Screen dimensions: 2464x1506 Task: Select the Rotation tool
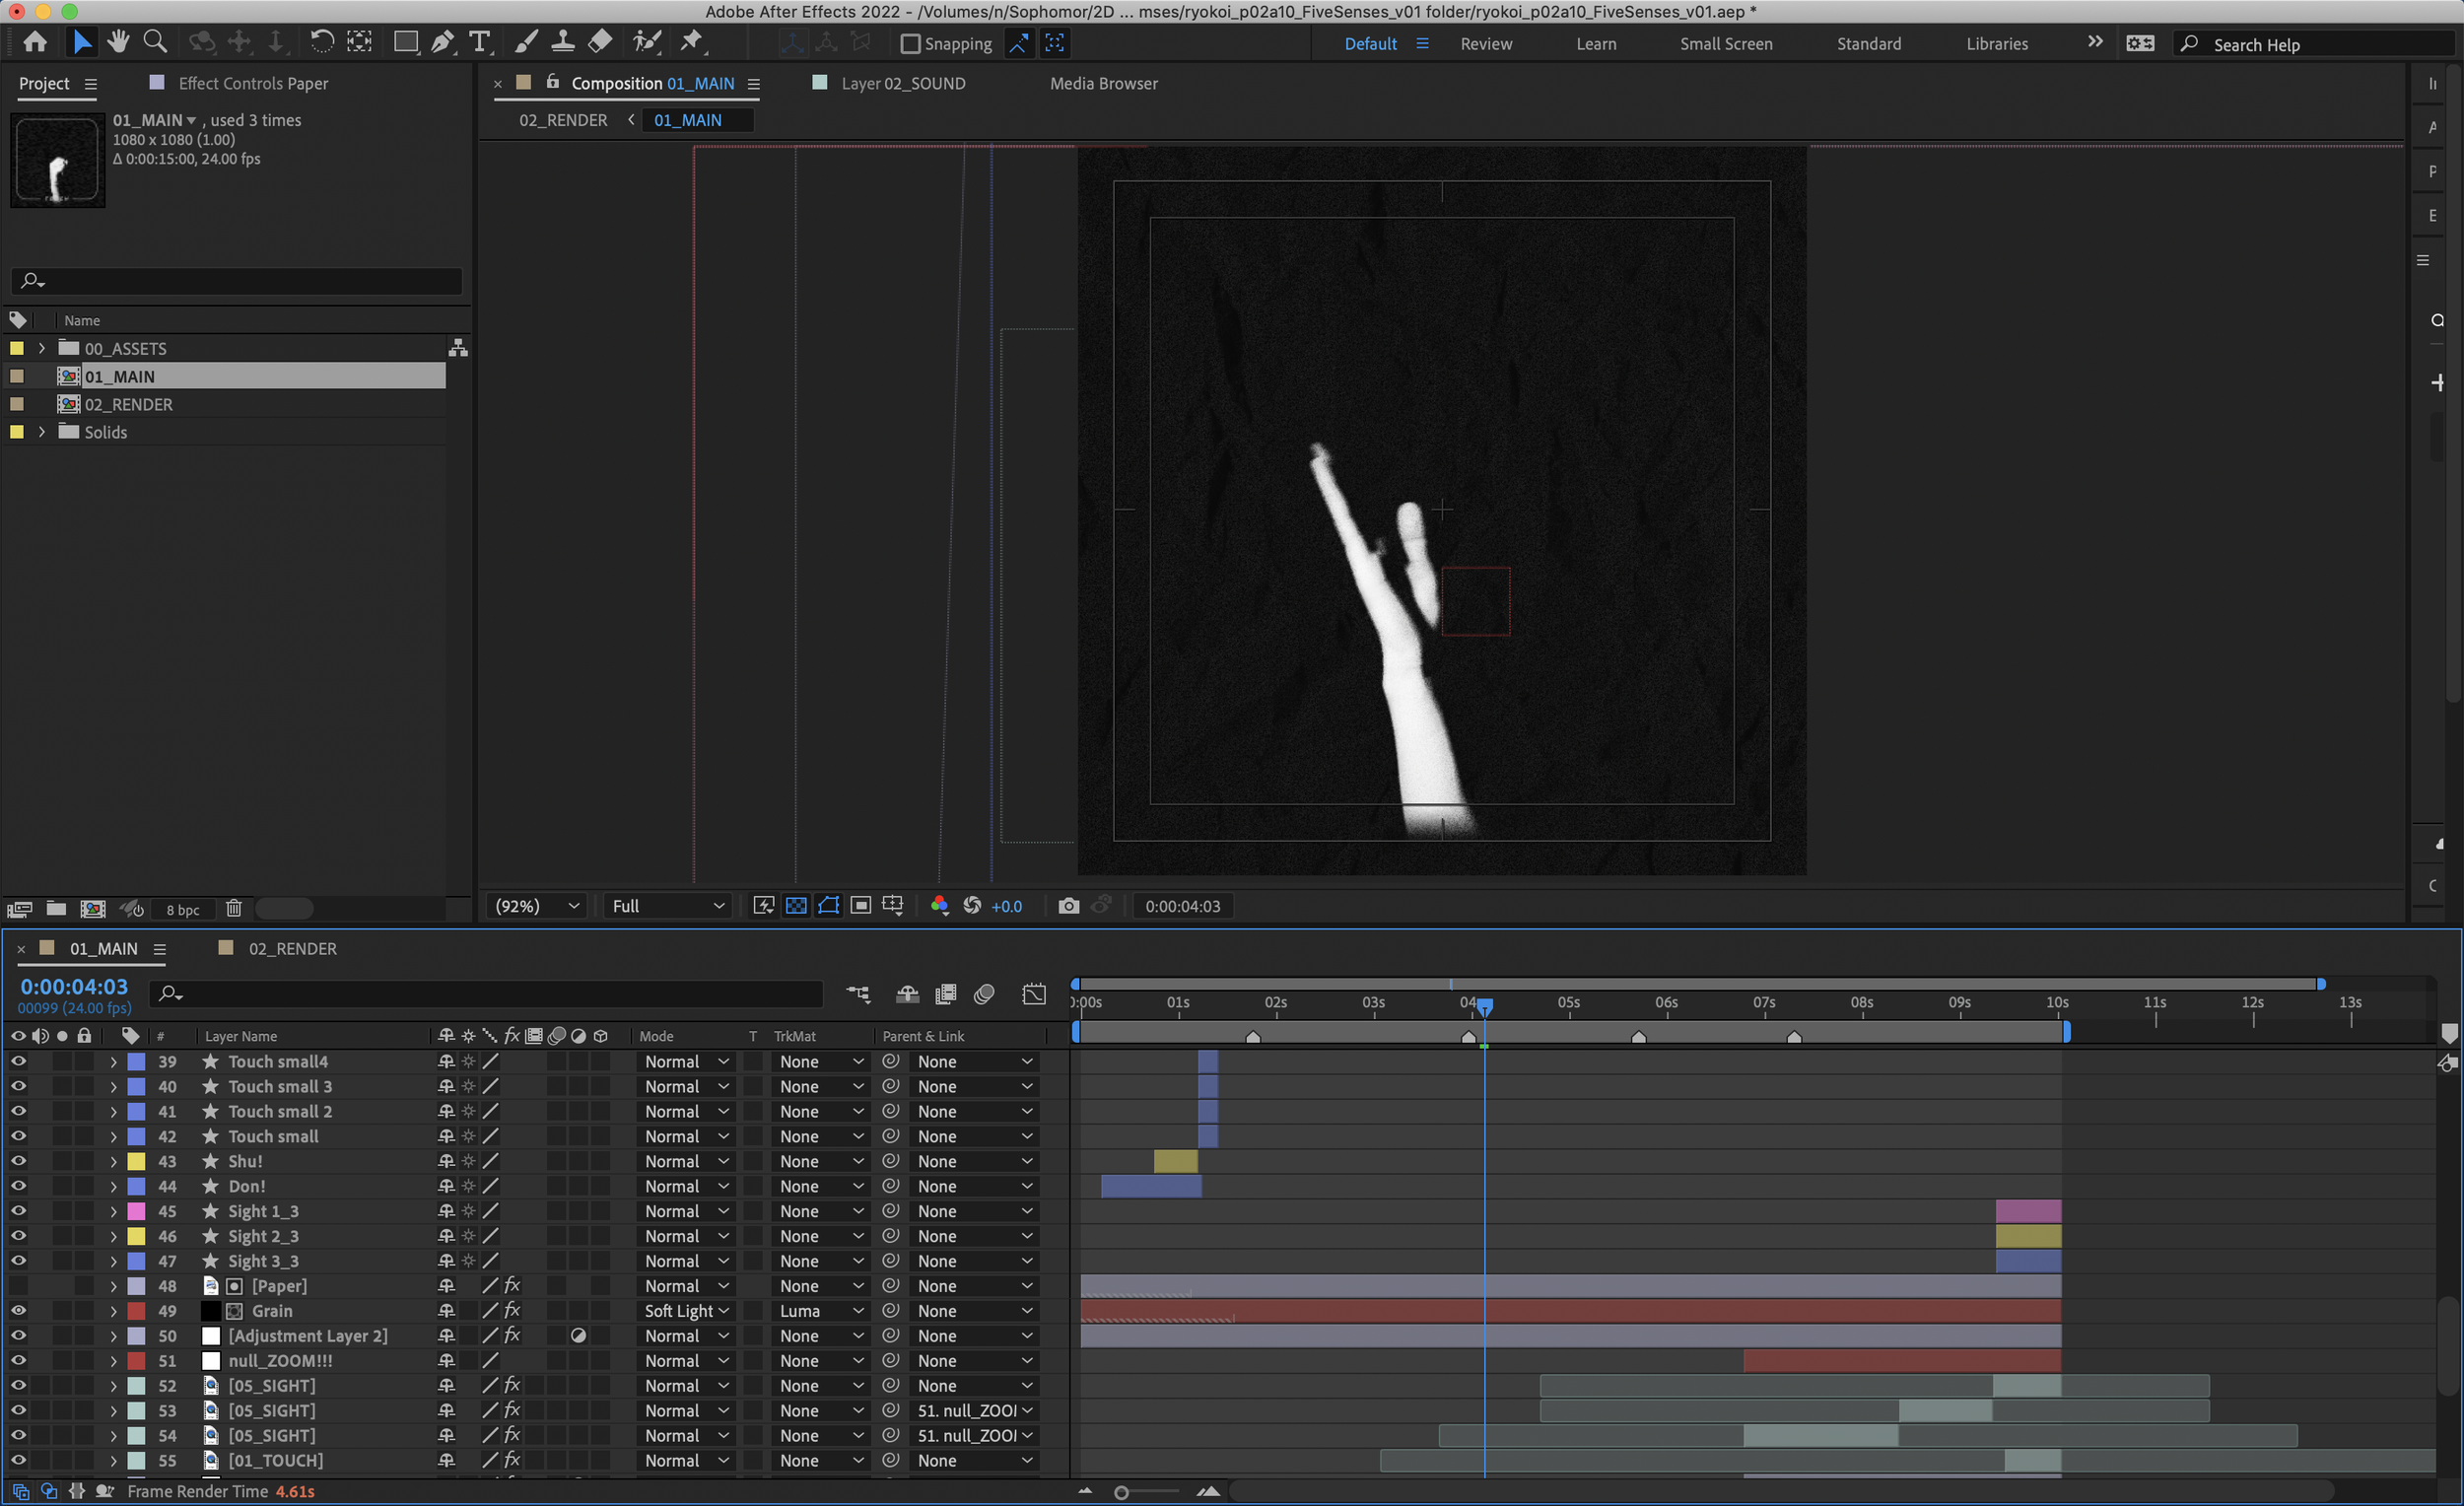[x=321, y=42]
